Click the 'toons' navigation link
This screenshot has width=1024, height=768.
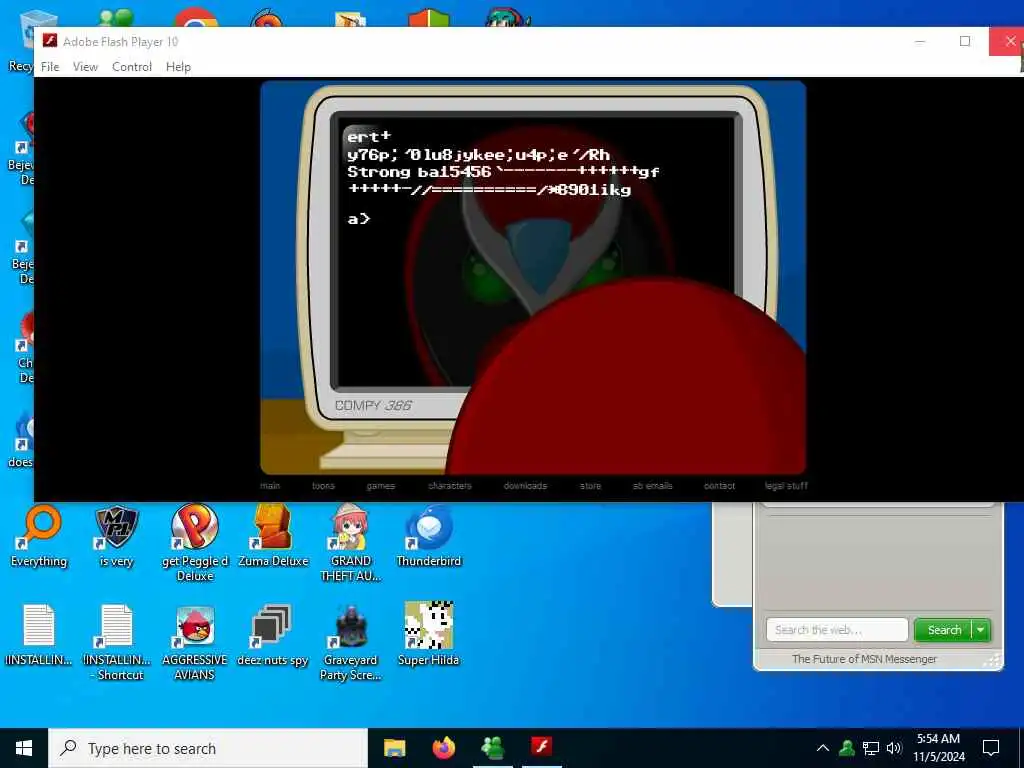(x=323, y=486)
